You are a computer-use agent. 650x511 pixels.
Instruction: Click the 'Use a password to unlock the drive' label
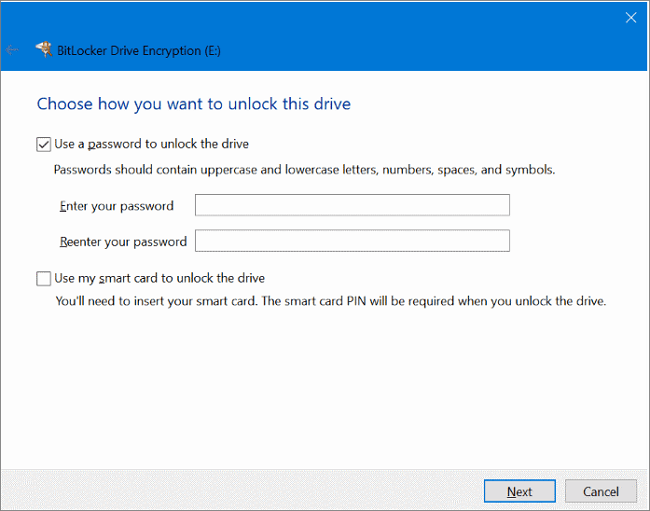(151, 144)
